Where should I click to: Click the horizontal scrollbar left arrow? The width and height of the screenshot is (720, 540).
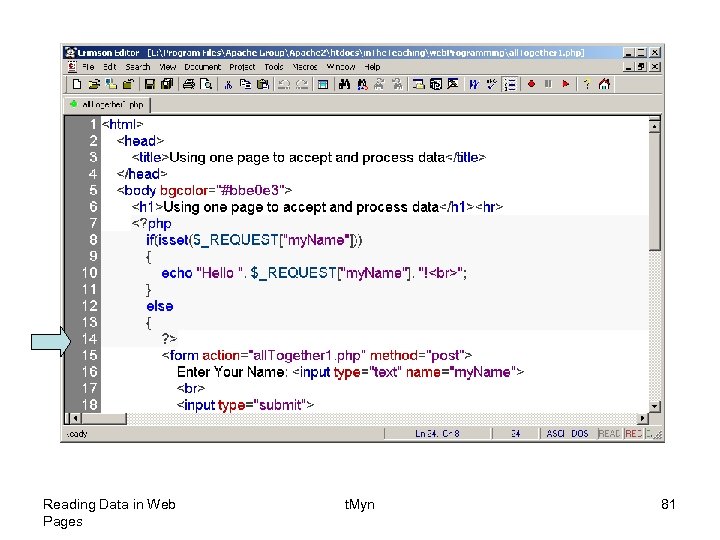[x=75, y=418]
